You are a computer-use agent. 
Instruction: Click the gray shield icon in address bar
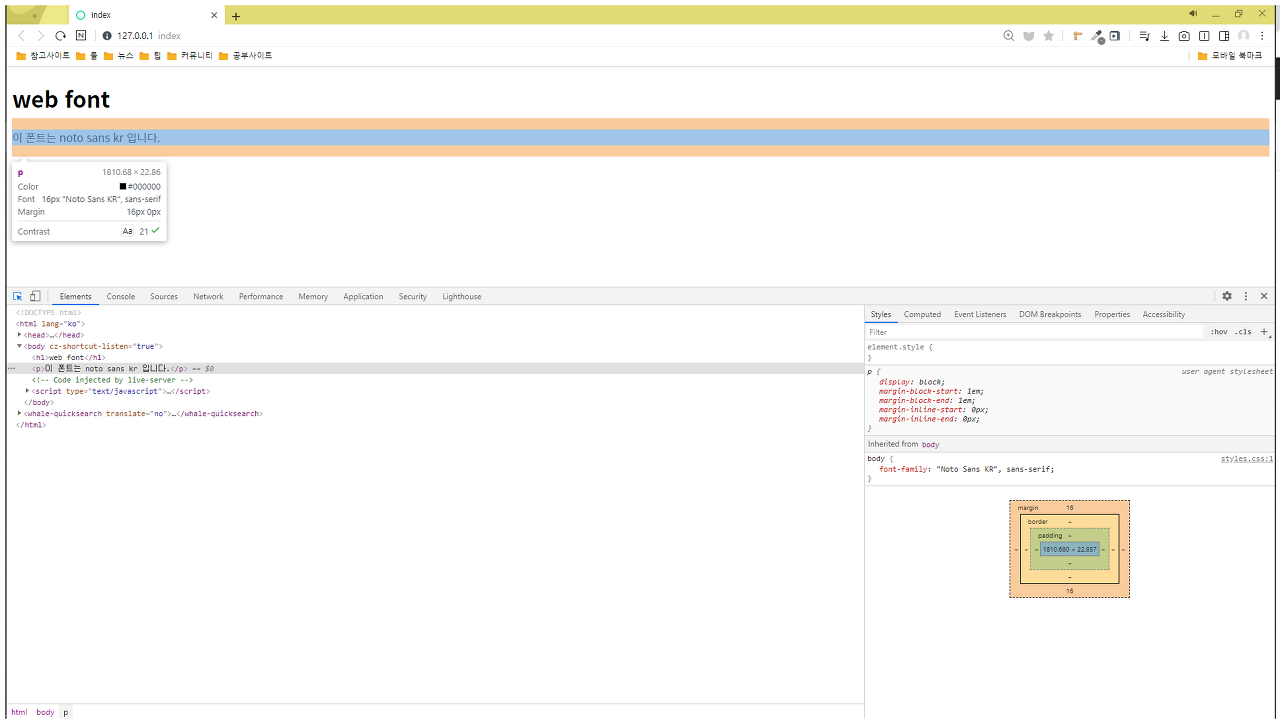pos(1028,36)
